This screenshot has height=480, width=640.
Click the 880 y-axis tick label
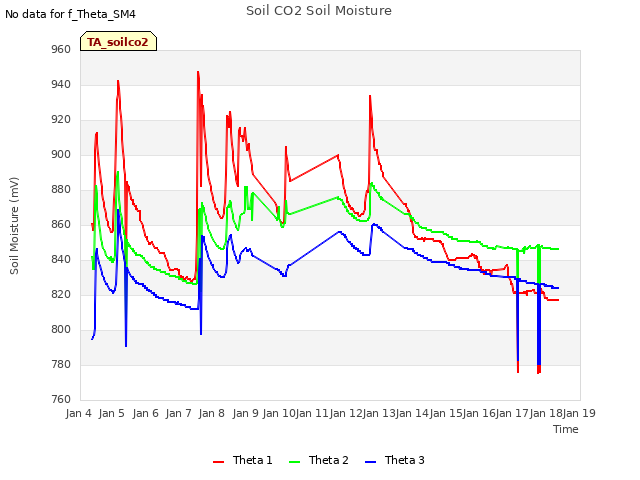(x=61, y=190)
